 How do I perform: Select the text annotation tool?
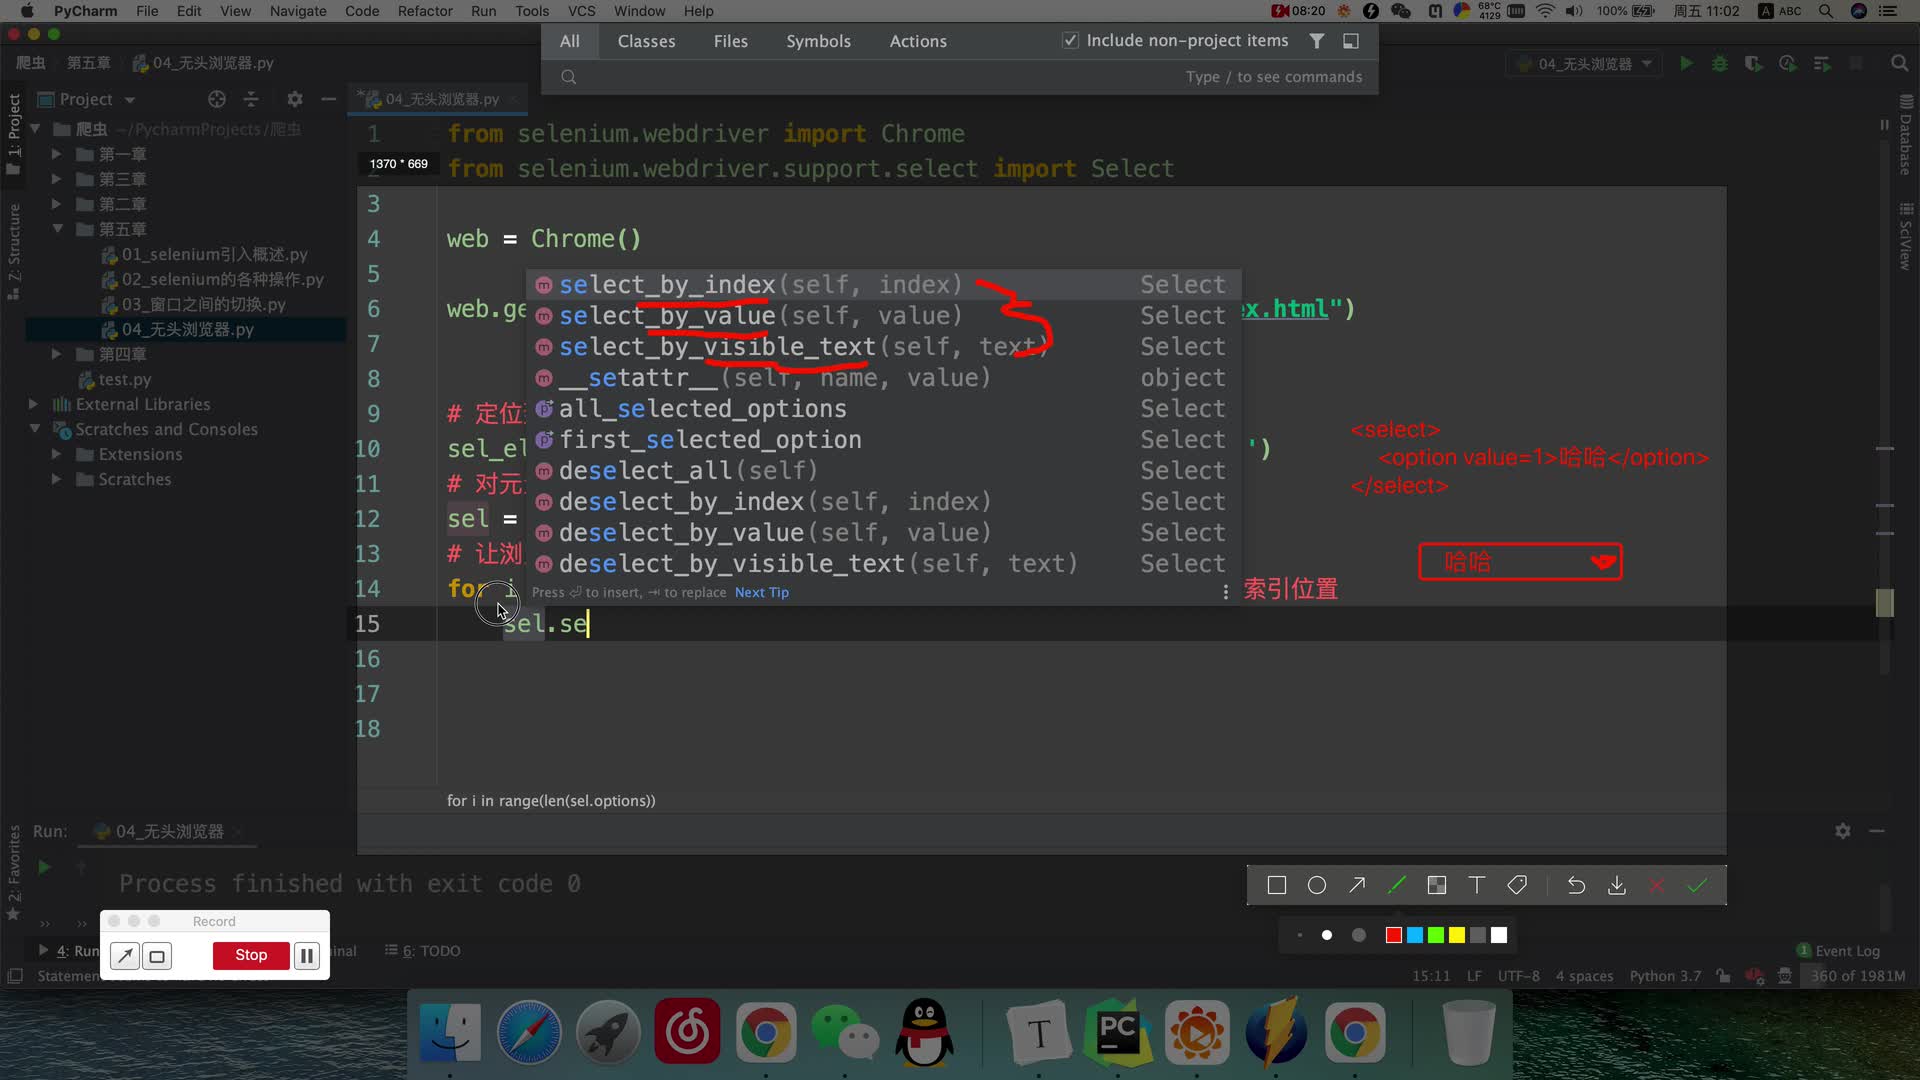click(1477, 885)
